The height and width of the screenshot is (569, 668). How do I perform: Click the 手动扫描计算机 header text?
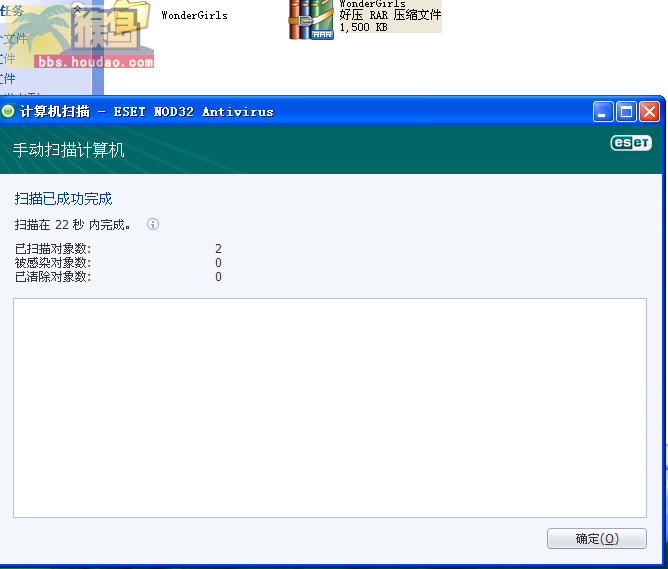tap(69, 150)
